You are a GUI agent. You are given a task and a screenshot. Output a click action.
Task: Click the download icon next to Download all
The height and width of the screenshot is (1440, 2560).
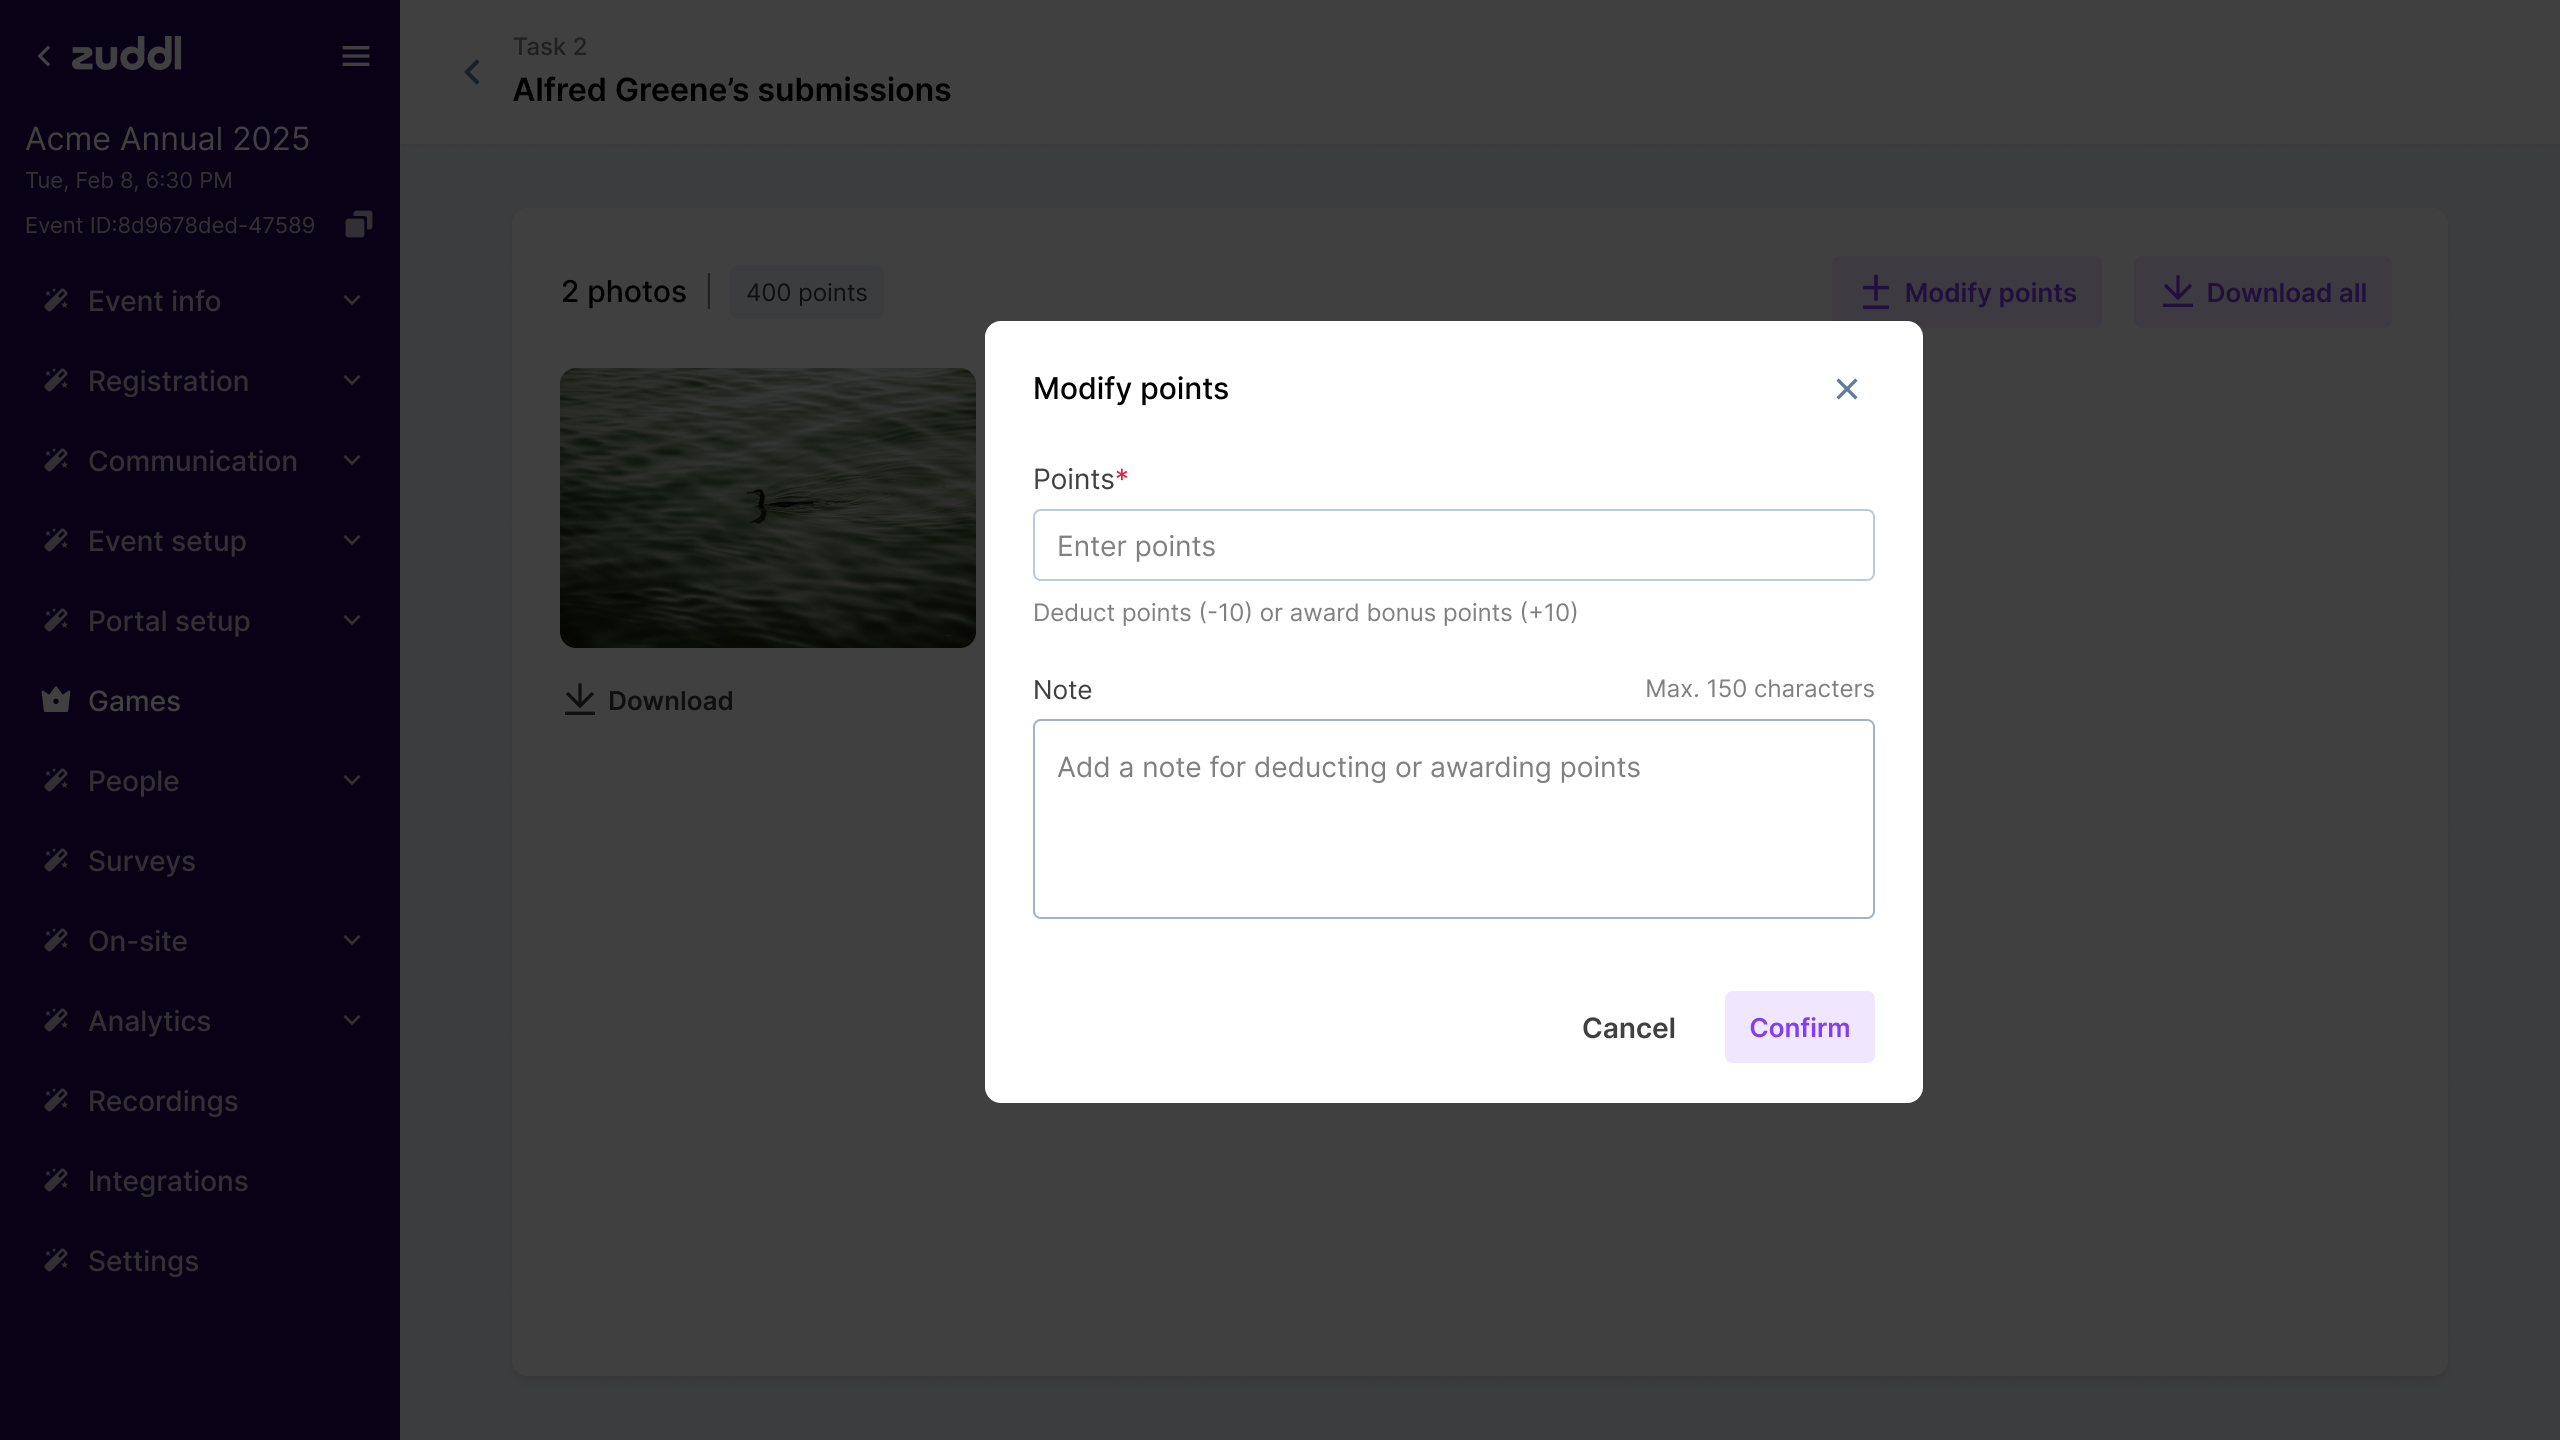point(2178,292)
